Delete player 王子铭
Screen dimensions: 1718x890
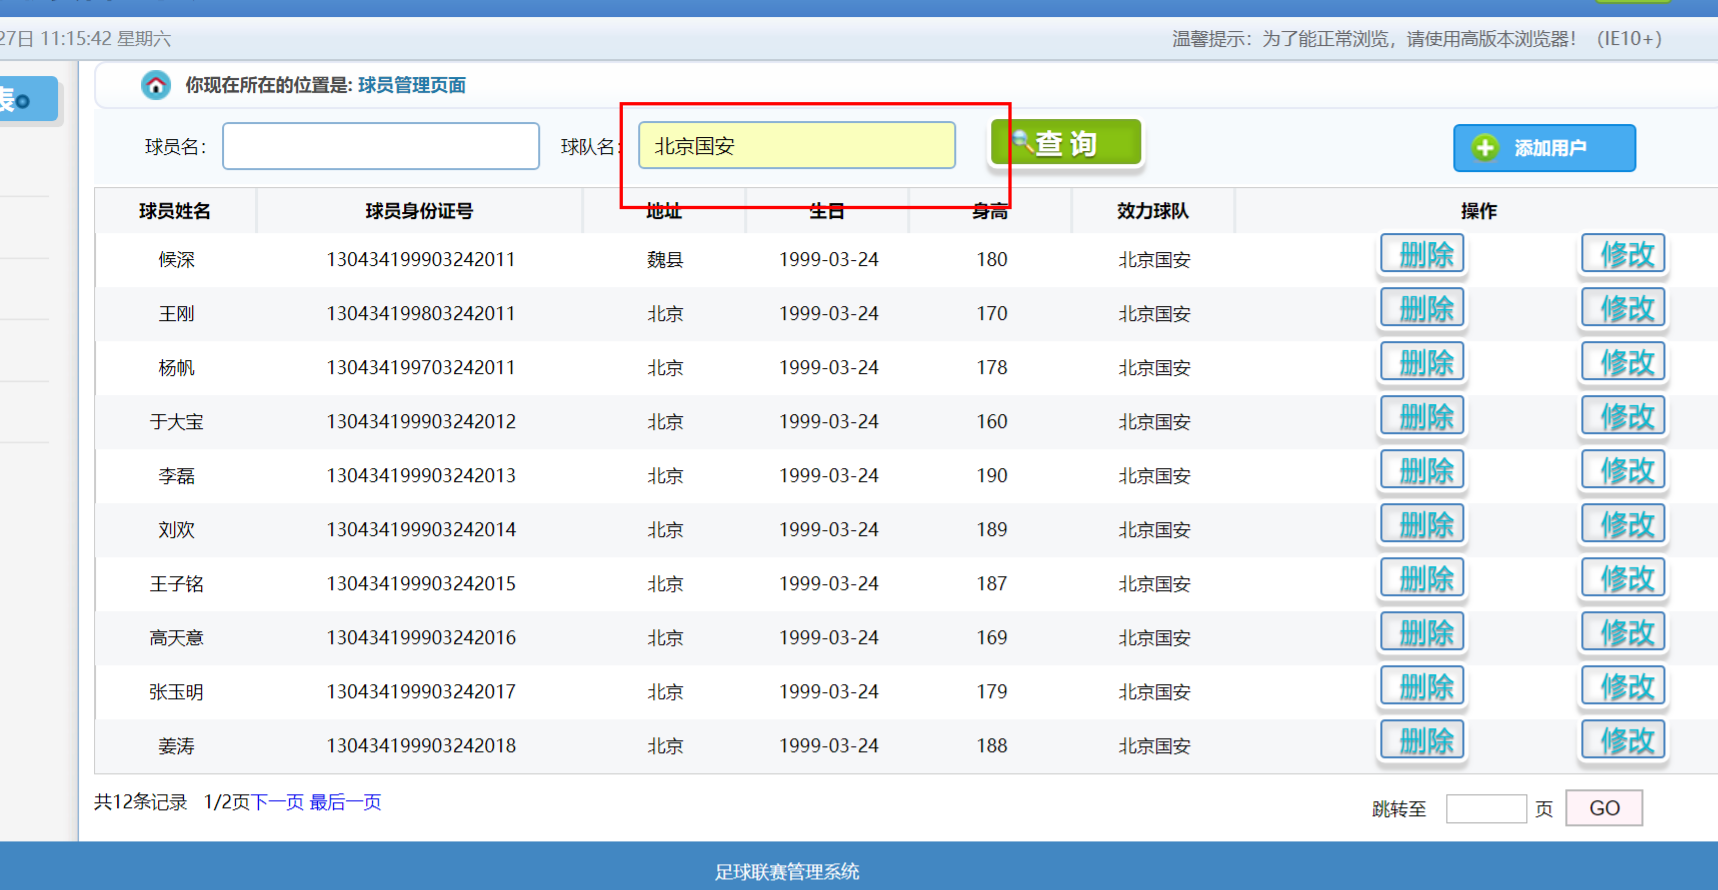coord(1423,579)
